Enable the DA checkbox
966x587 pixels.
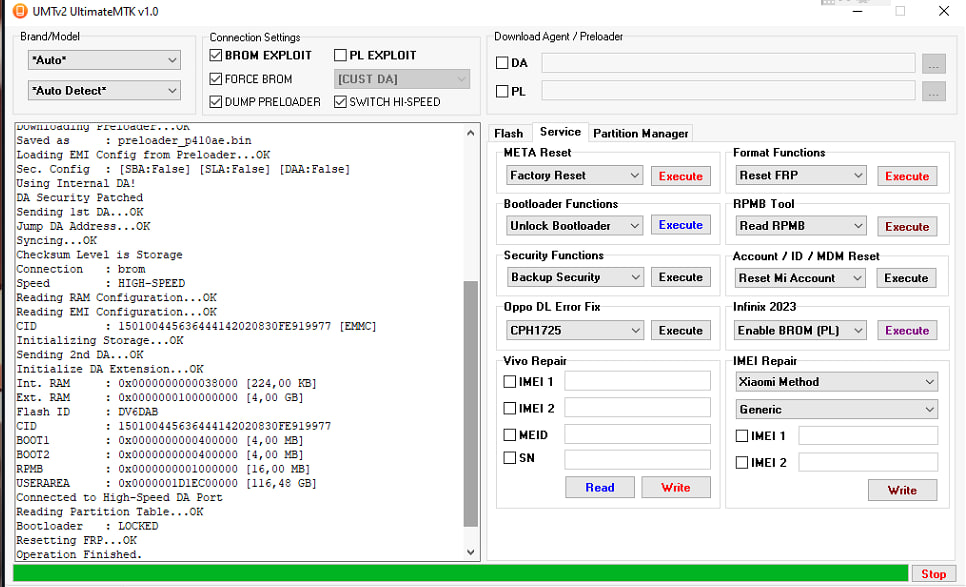pyautogui.click(x=502, y=63)
